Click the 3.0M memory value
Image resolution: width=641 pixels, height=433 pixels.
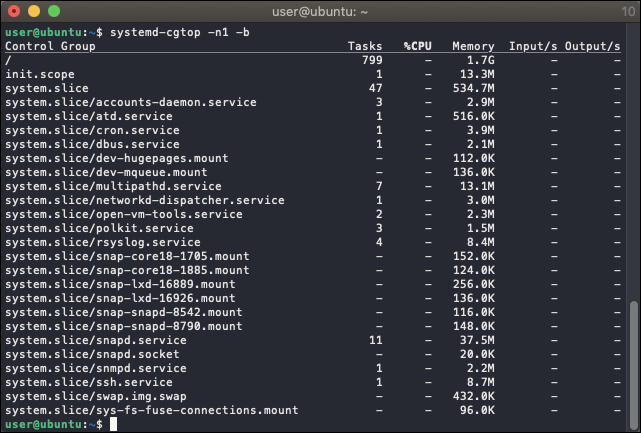tap(481, 200)
